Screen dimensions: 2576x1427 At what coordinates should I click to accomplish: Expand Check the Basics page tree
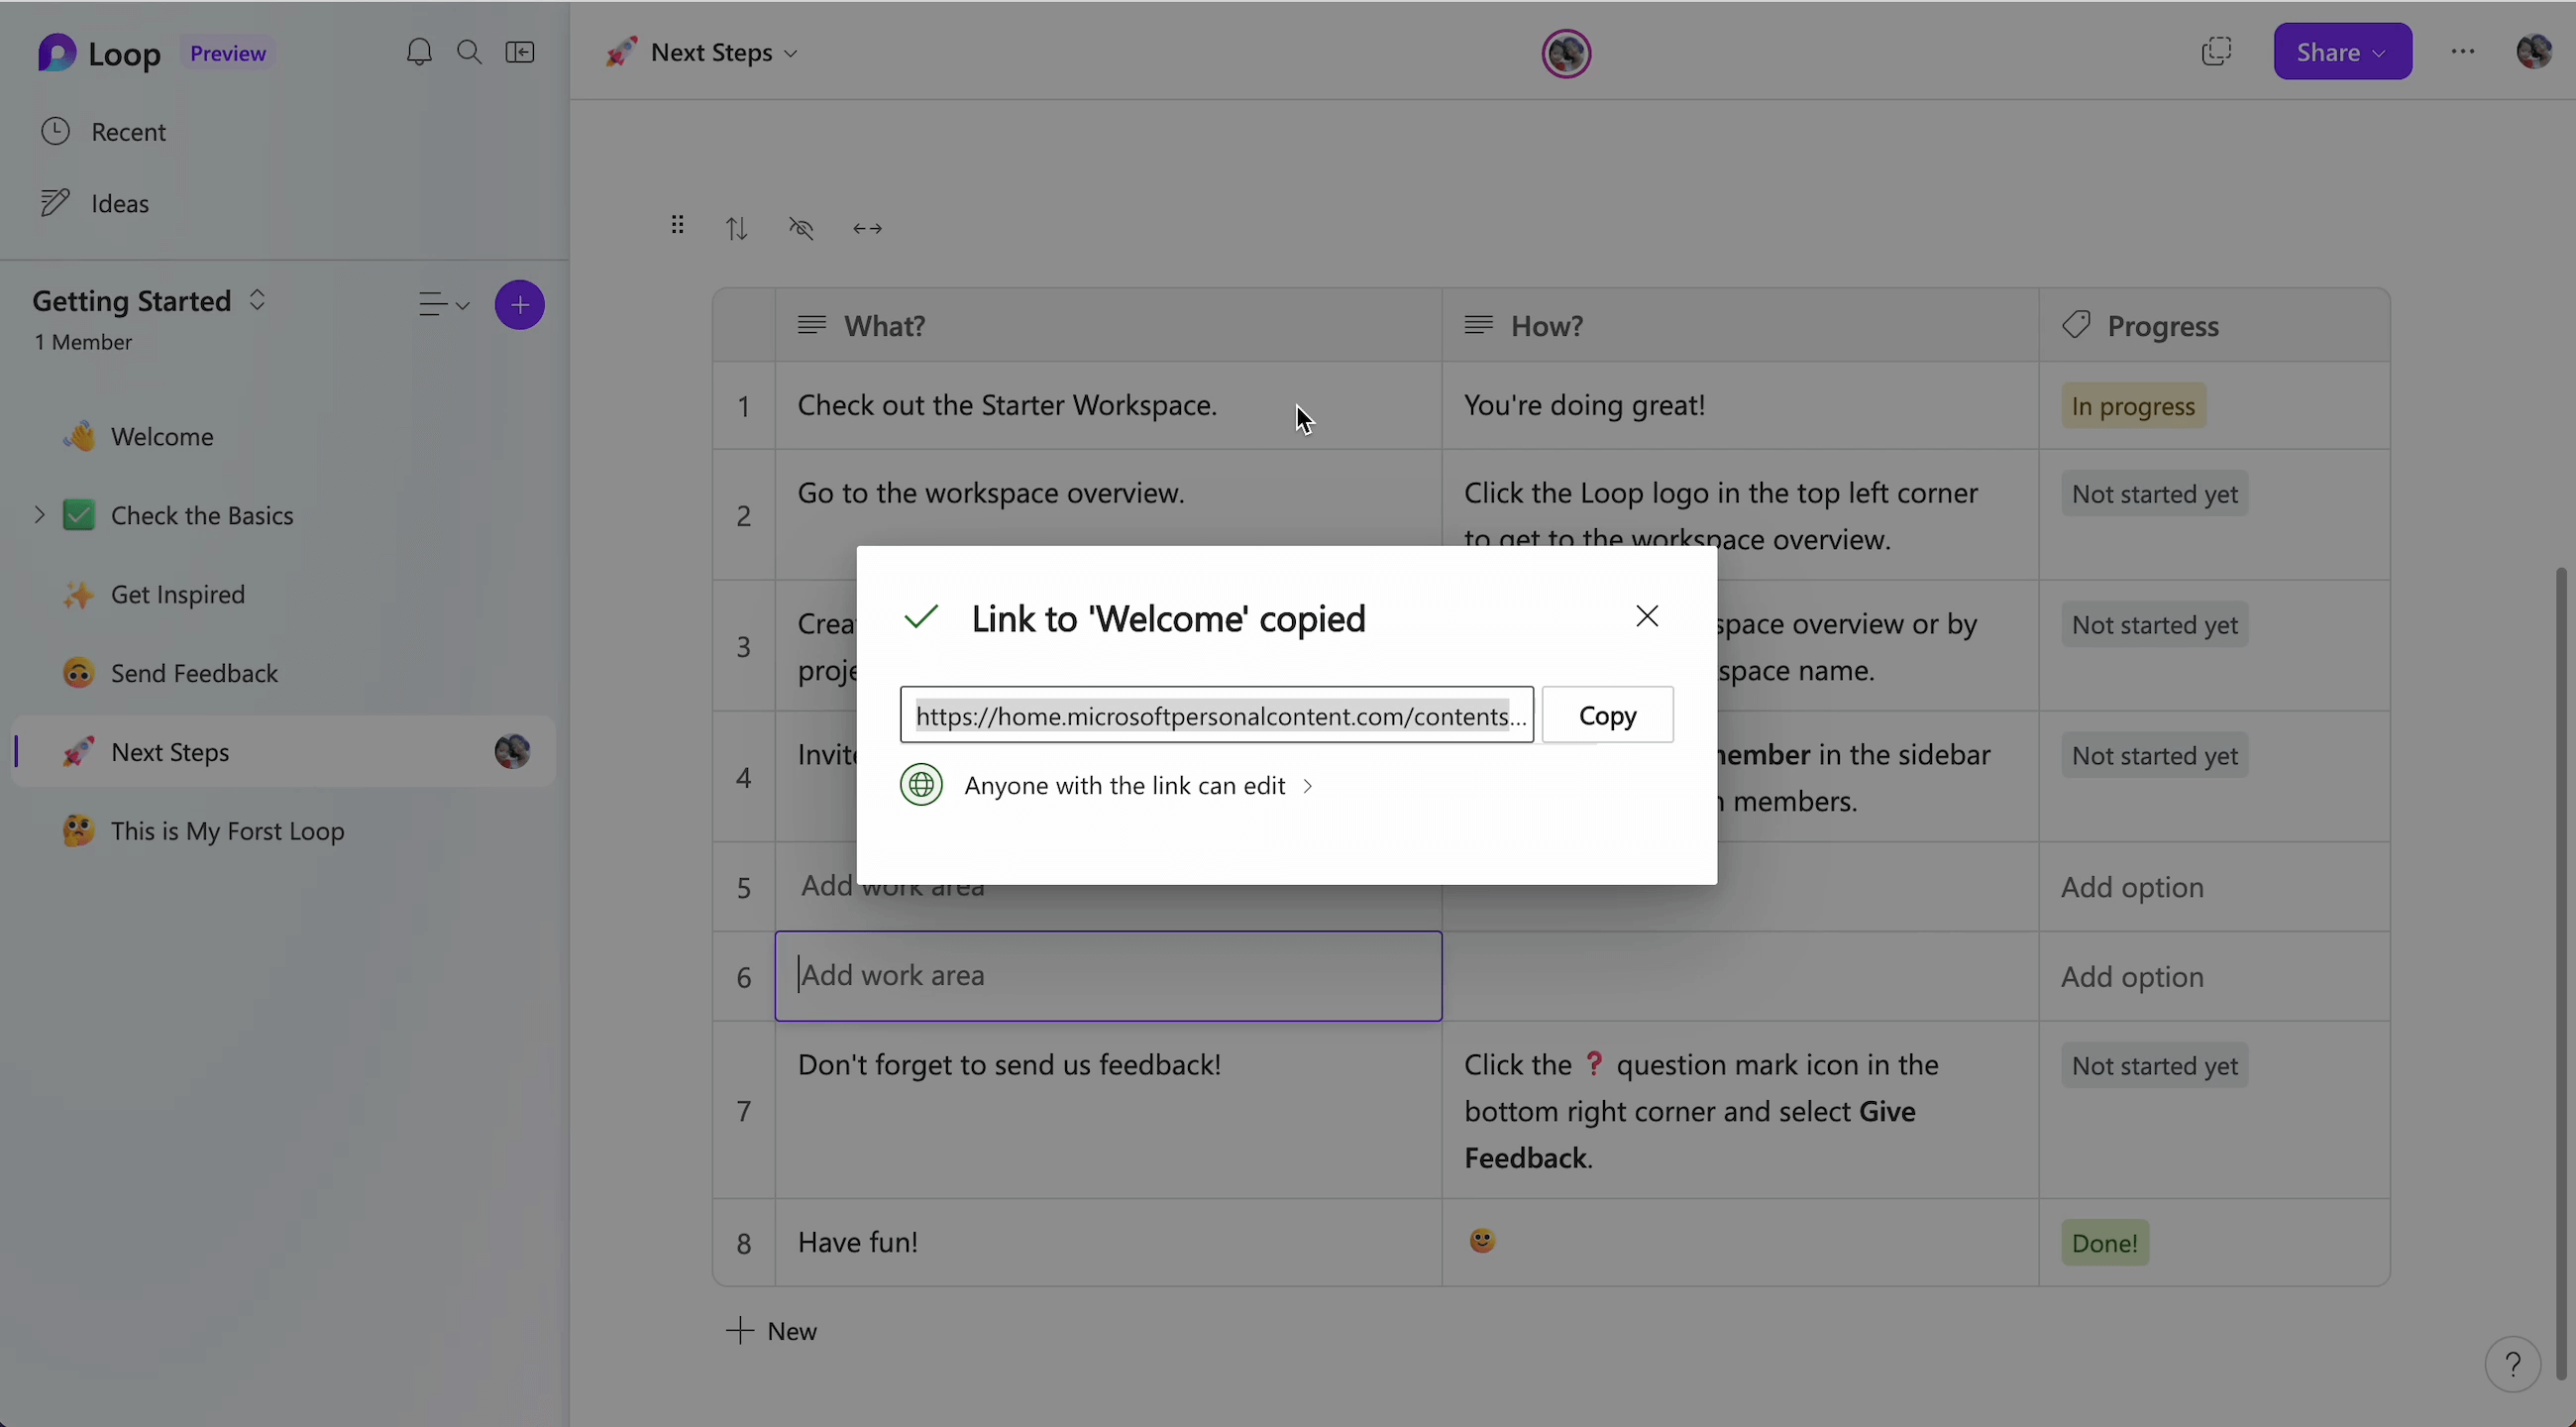tap(39, 515)
